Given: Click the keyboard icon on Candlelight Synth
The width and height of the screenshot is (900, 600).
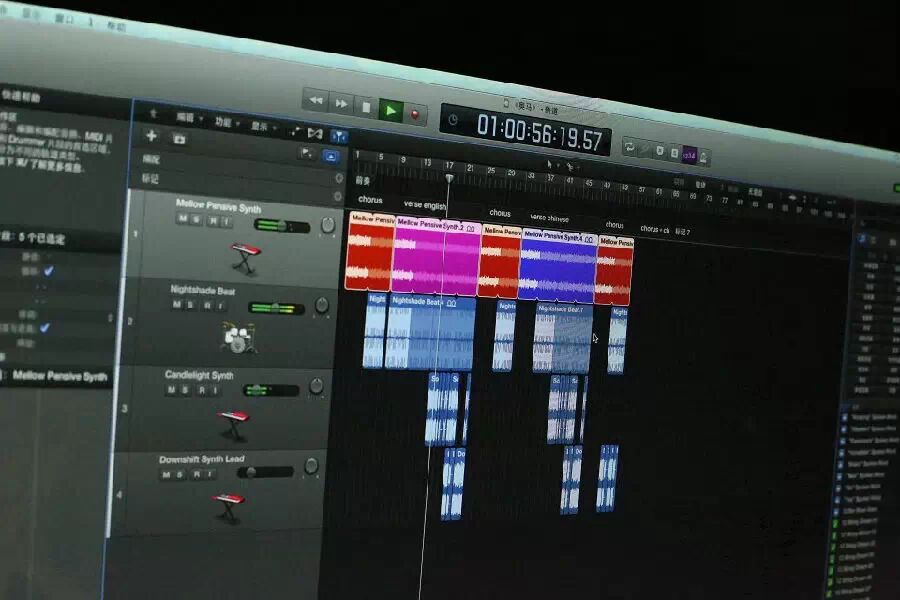Looking at the screenshot, I should [x=234, y=424].
